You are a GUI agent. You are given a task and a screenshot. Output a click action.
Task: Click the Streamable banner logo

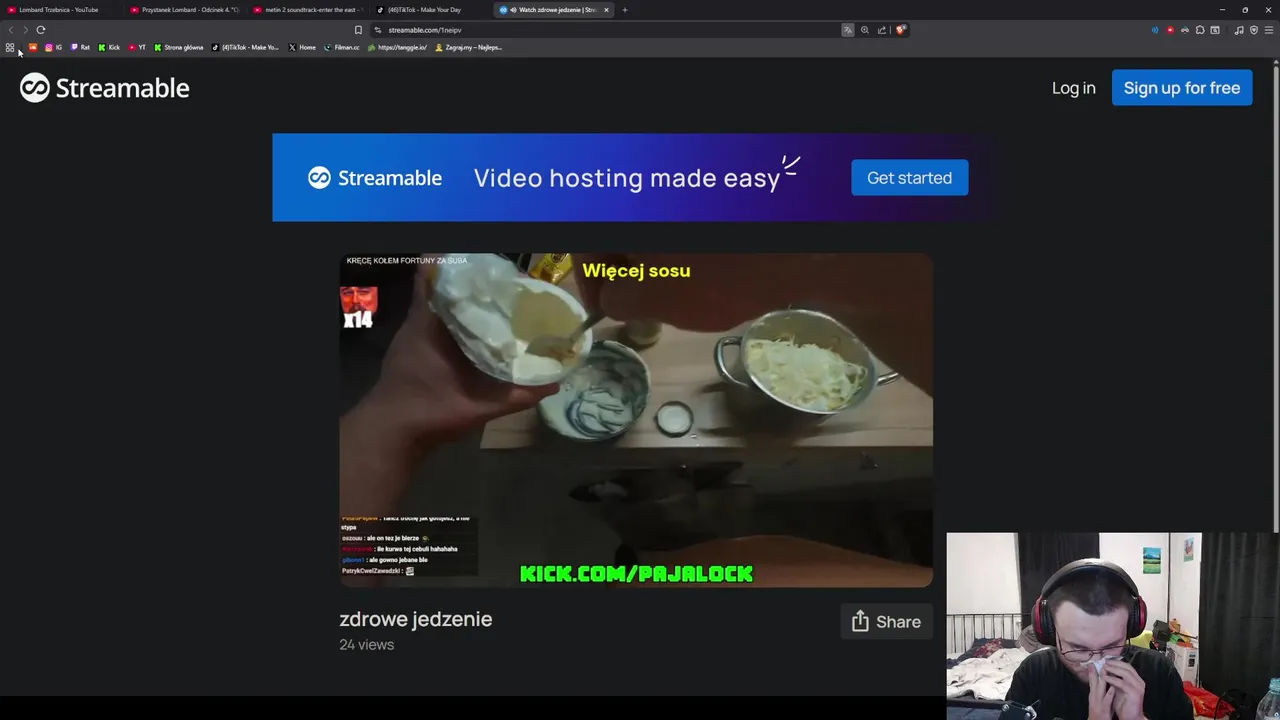coord(374,177)
